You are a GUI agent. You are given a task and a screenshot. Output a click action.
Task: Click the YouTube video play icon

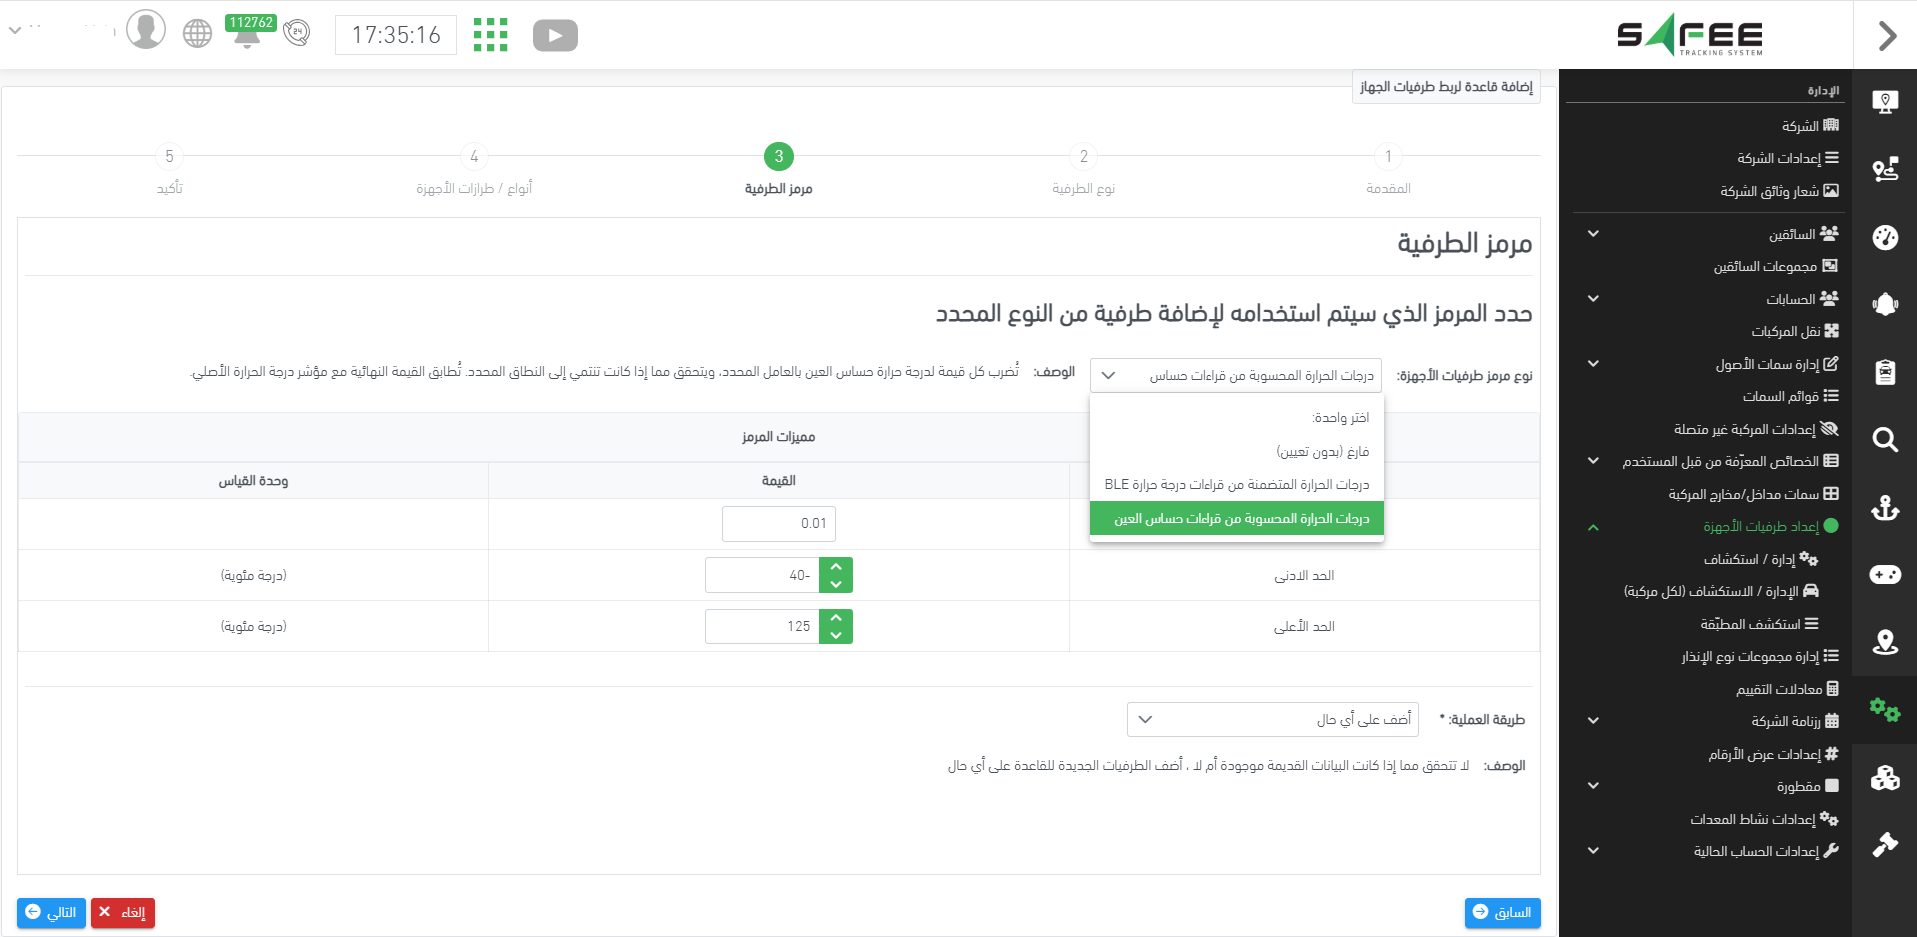[555, 36]
